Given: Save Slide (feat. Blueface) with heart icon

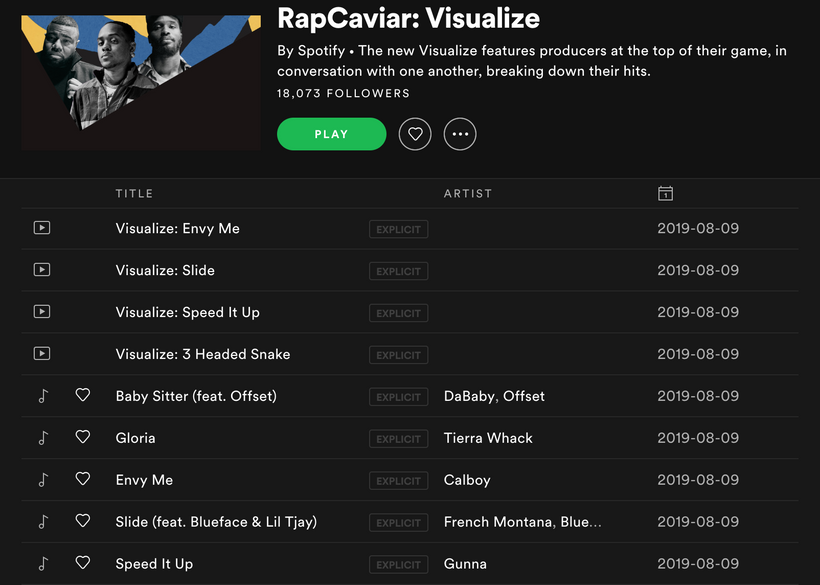Looking at the screenshot, I should [83, 520].
